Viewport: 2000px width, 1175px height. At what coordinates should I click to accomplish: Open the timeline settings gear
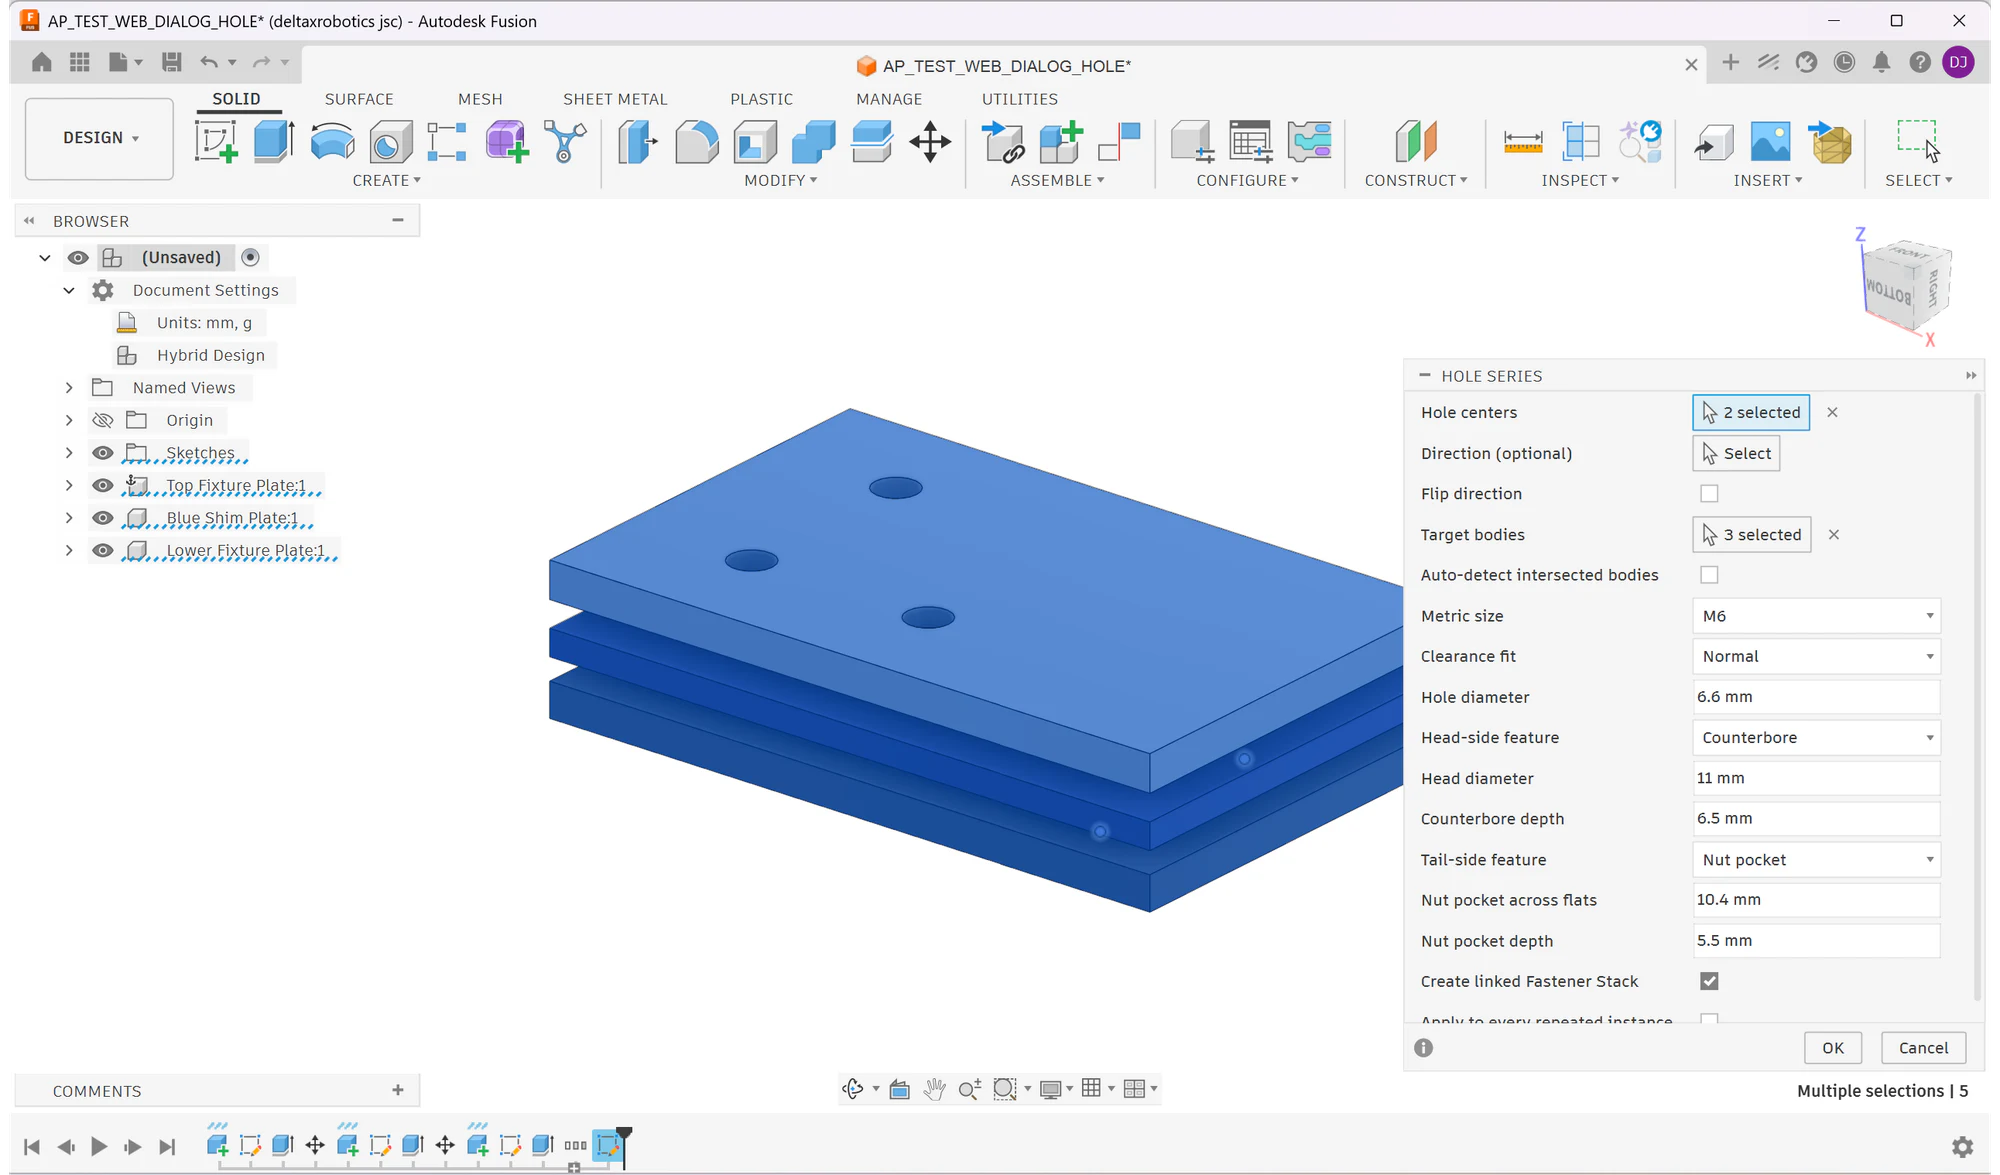pos(1962,1146)
